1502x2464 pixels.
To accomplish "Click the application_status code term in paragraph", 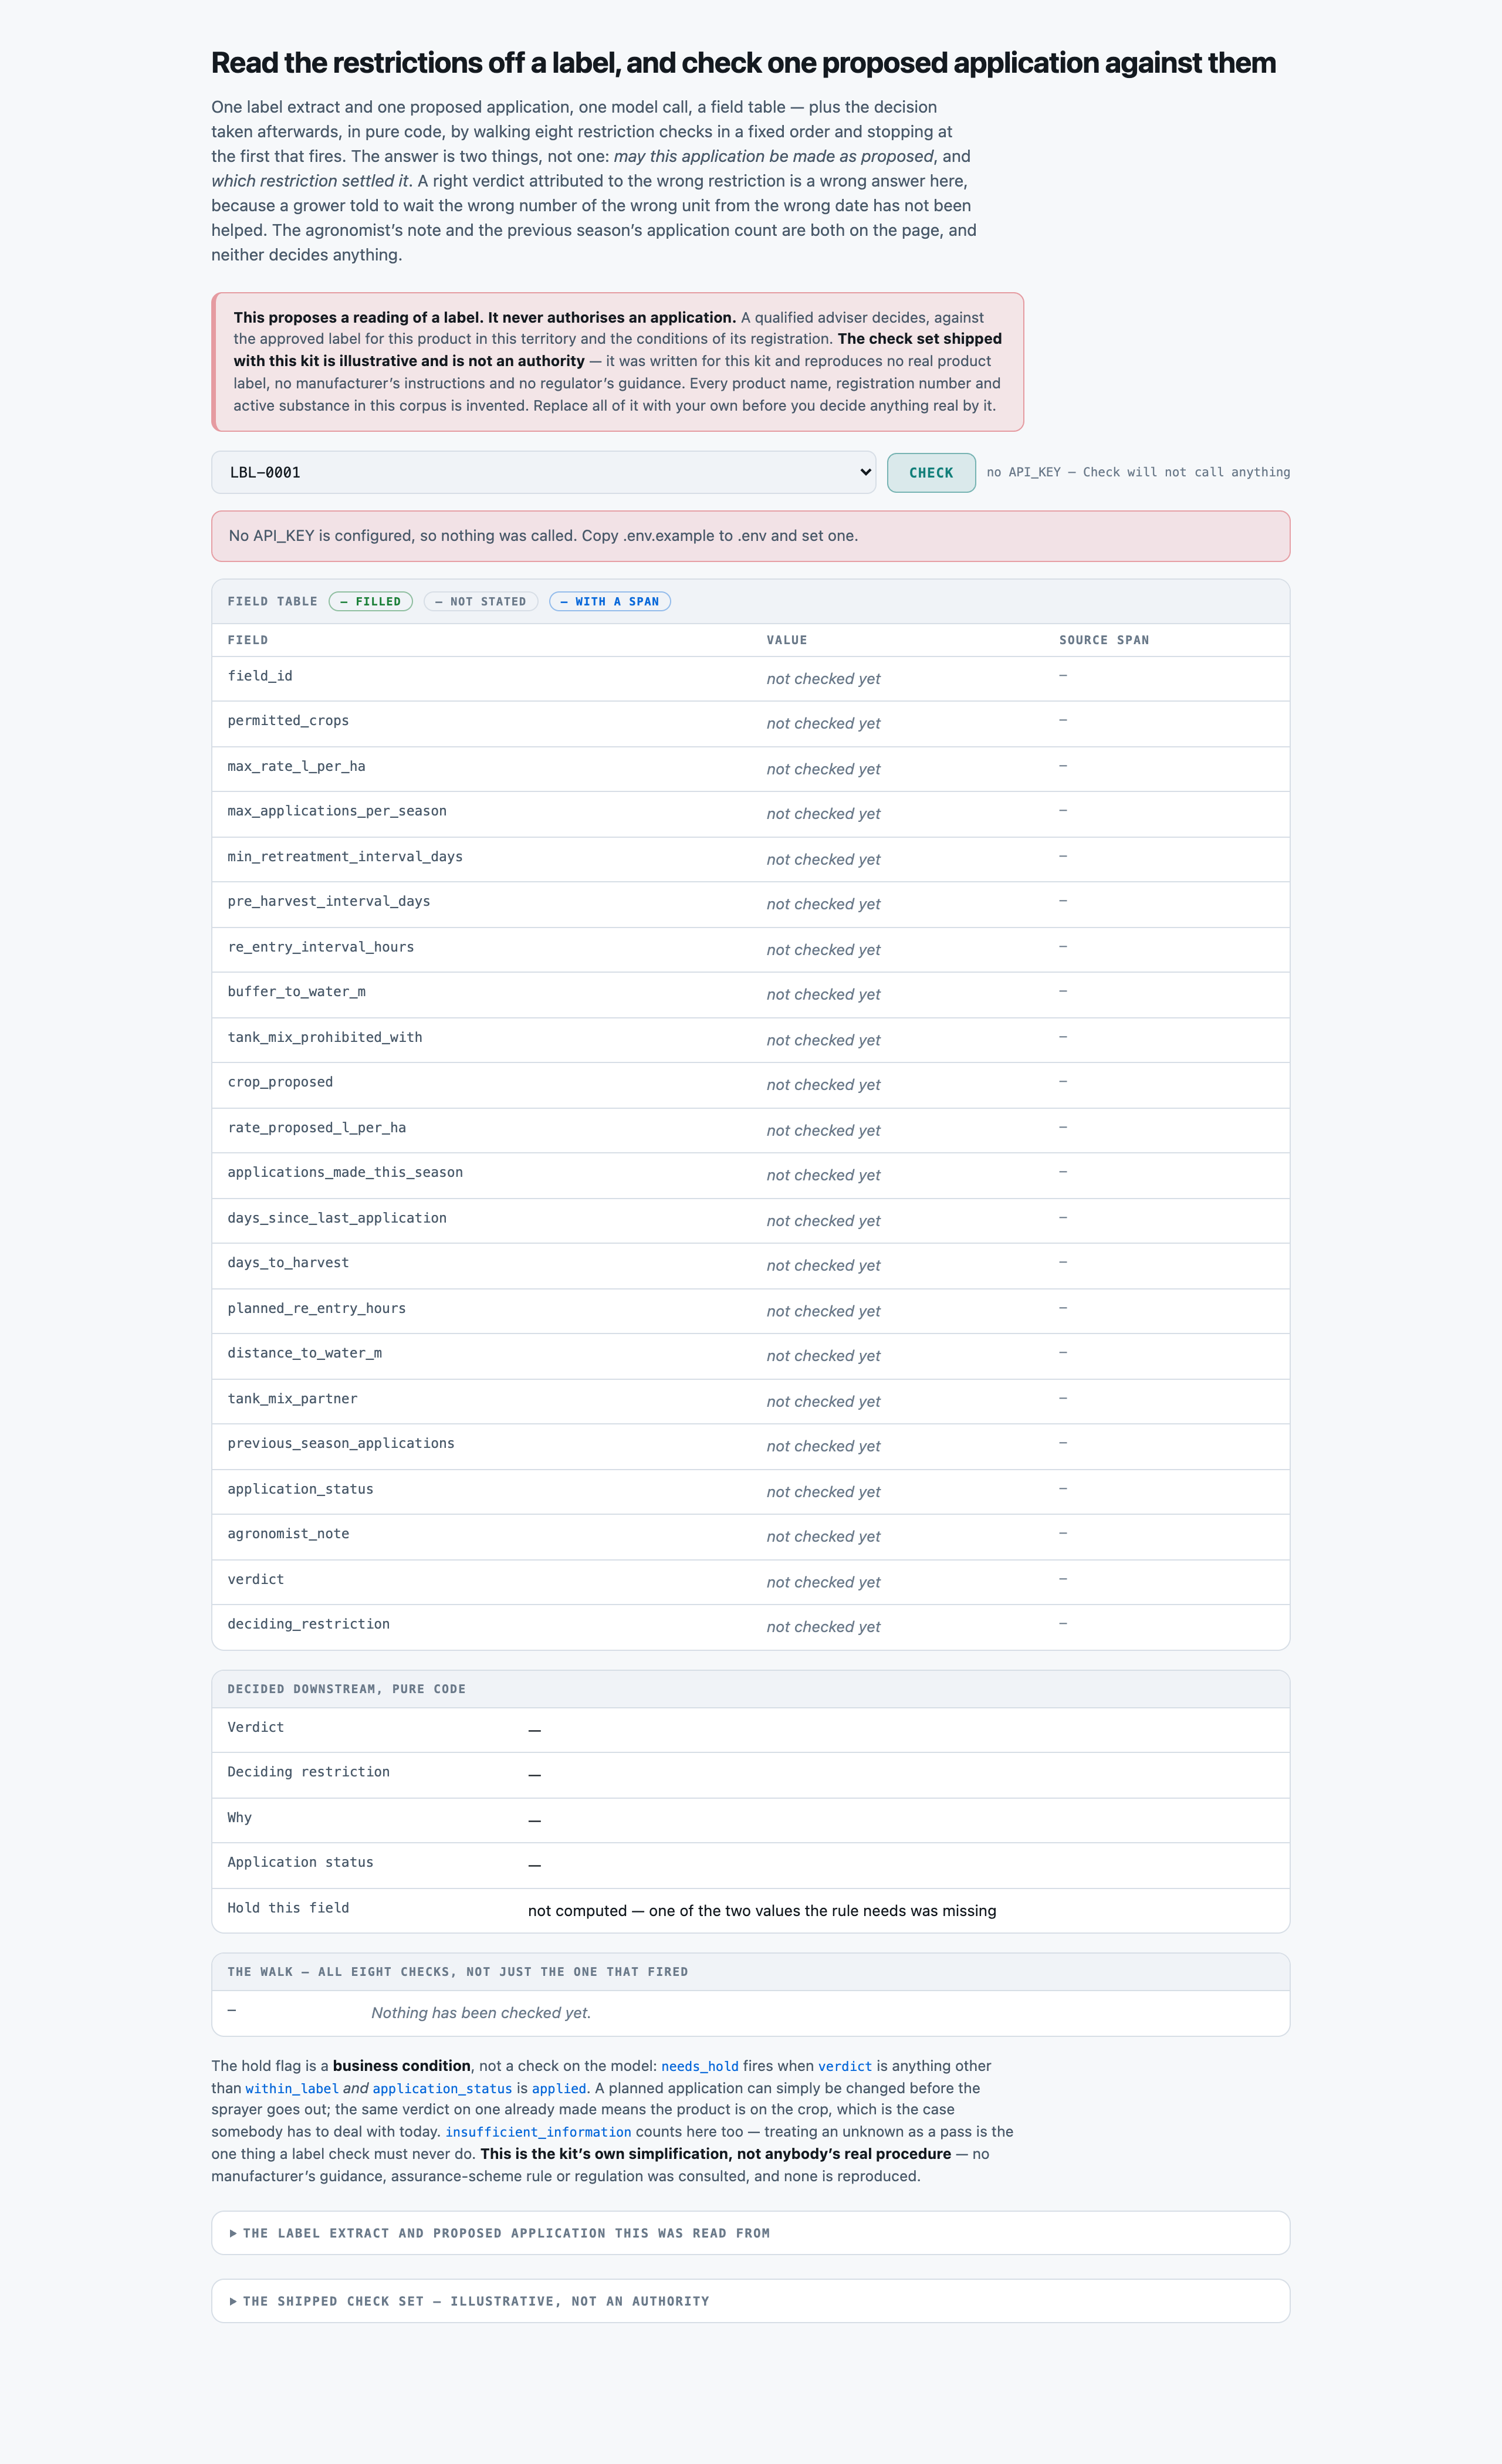I will click(x=442, y=2088).
